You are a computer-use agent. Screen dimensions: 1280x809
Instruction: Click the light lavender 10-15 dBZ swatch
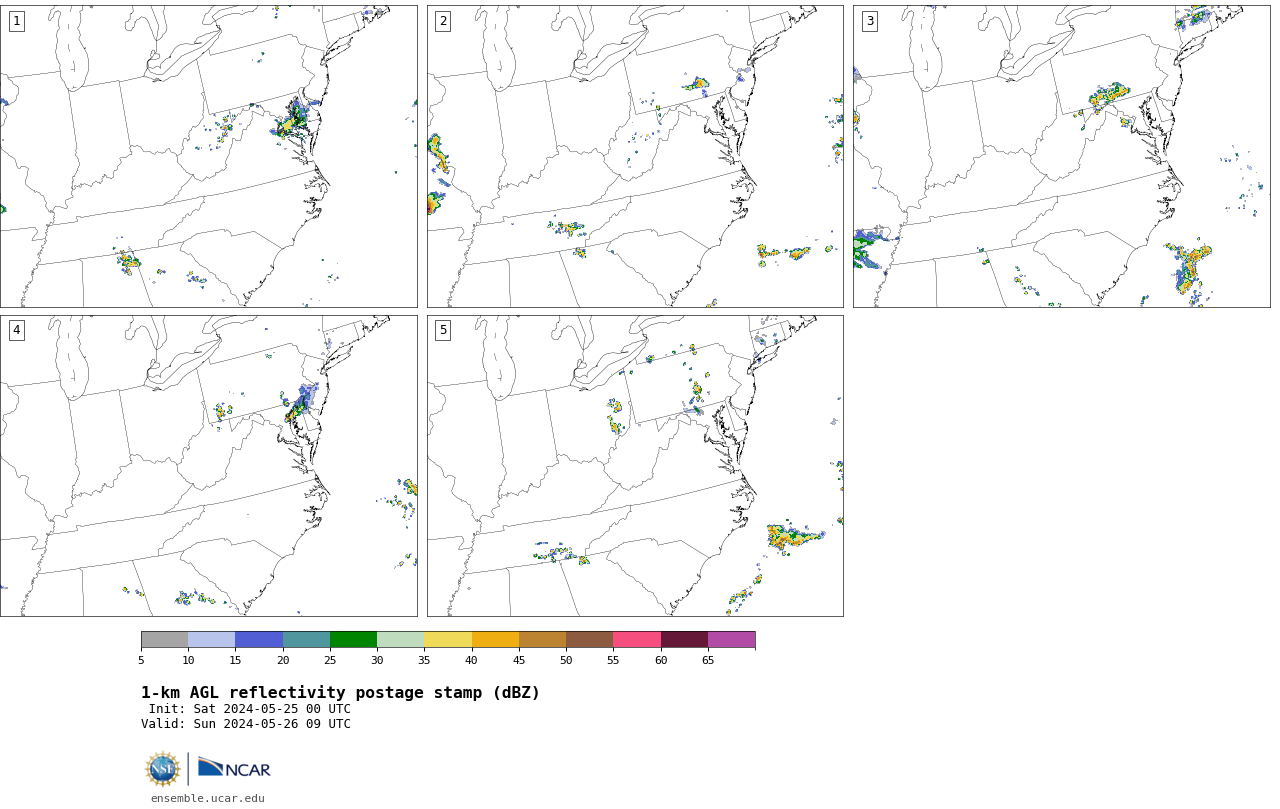(x=211, y=640)
